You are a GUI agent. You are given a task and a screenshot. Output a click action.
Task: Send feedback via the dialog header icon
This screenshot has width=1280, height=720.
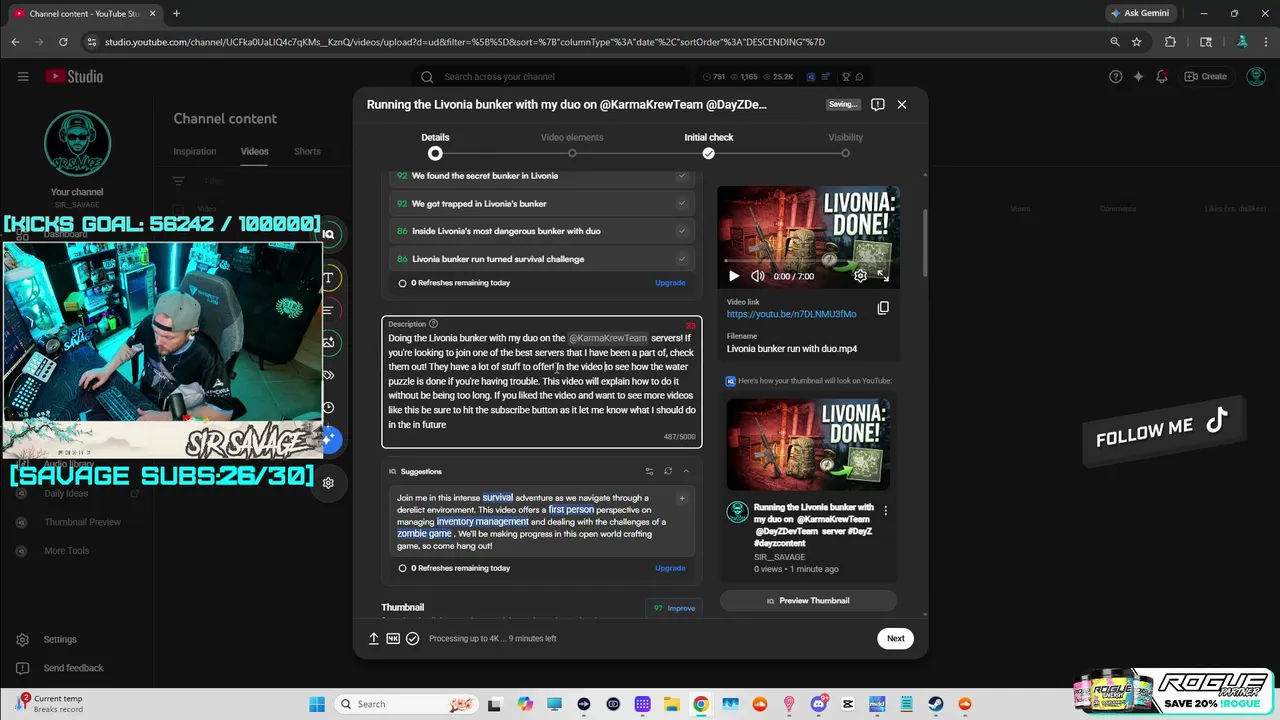(877, 104)
